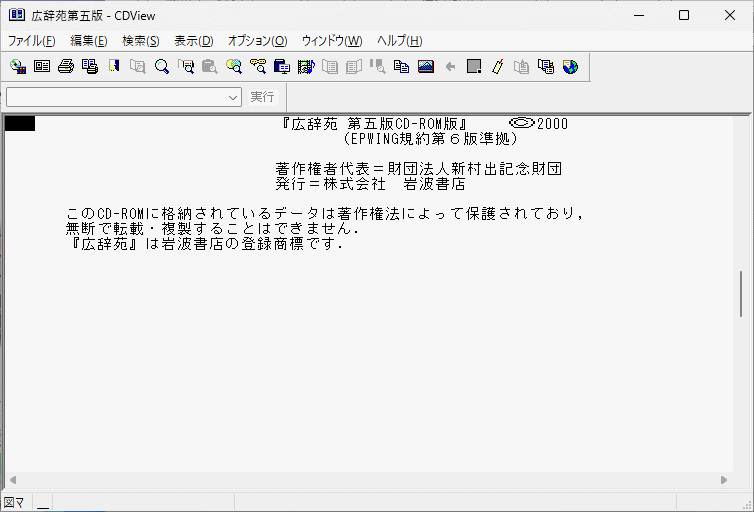Click the greyed document page icon

330,66
